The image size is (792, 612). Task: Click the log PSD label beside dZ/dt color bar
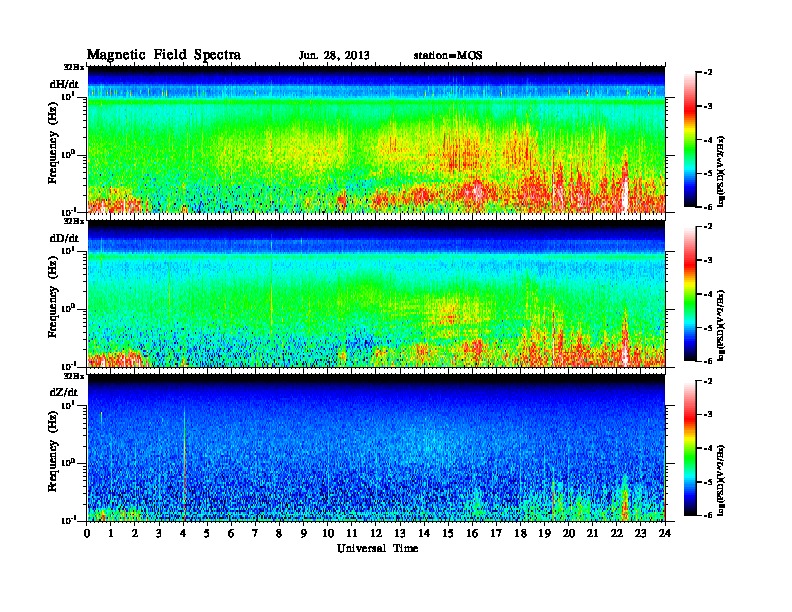722,481
